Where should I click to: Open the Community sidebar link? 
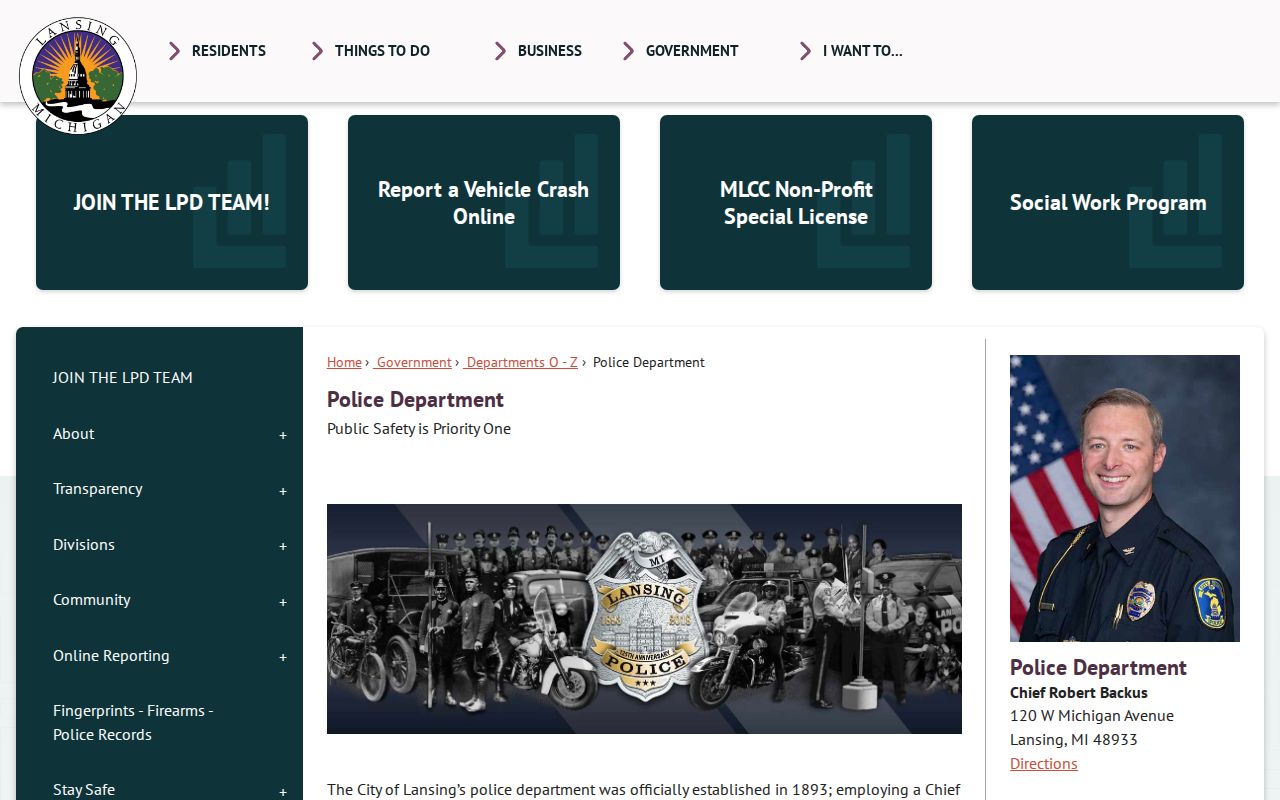[92, 600]
